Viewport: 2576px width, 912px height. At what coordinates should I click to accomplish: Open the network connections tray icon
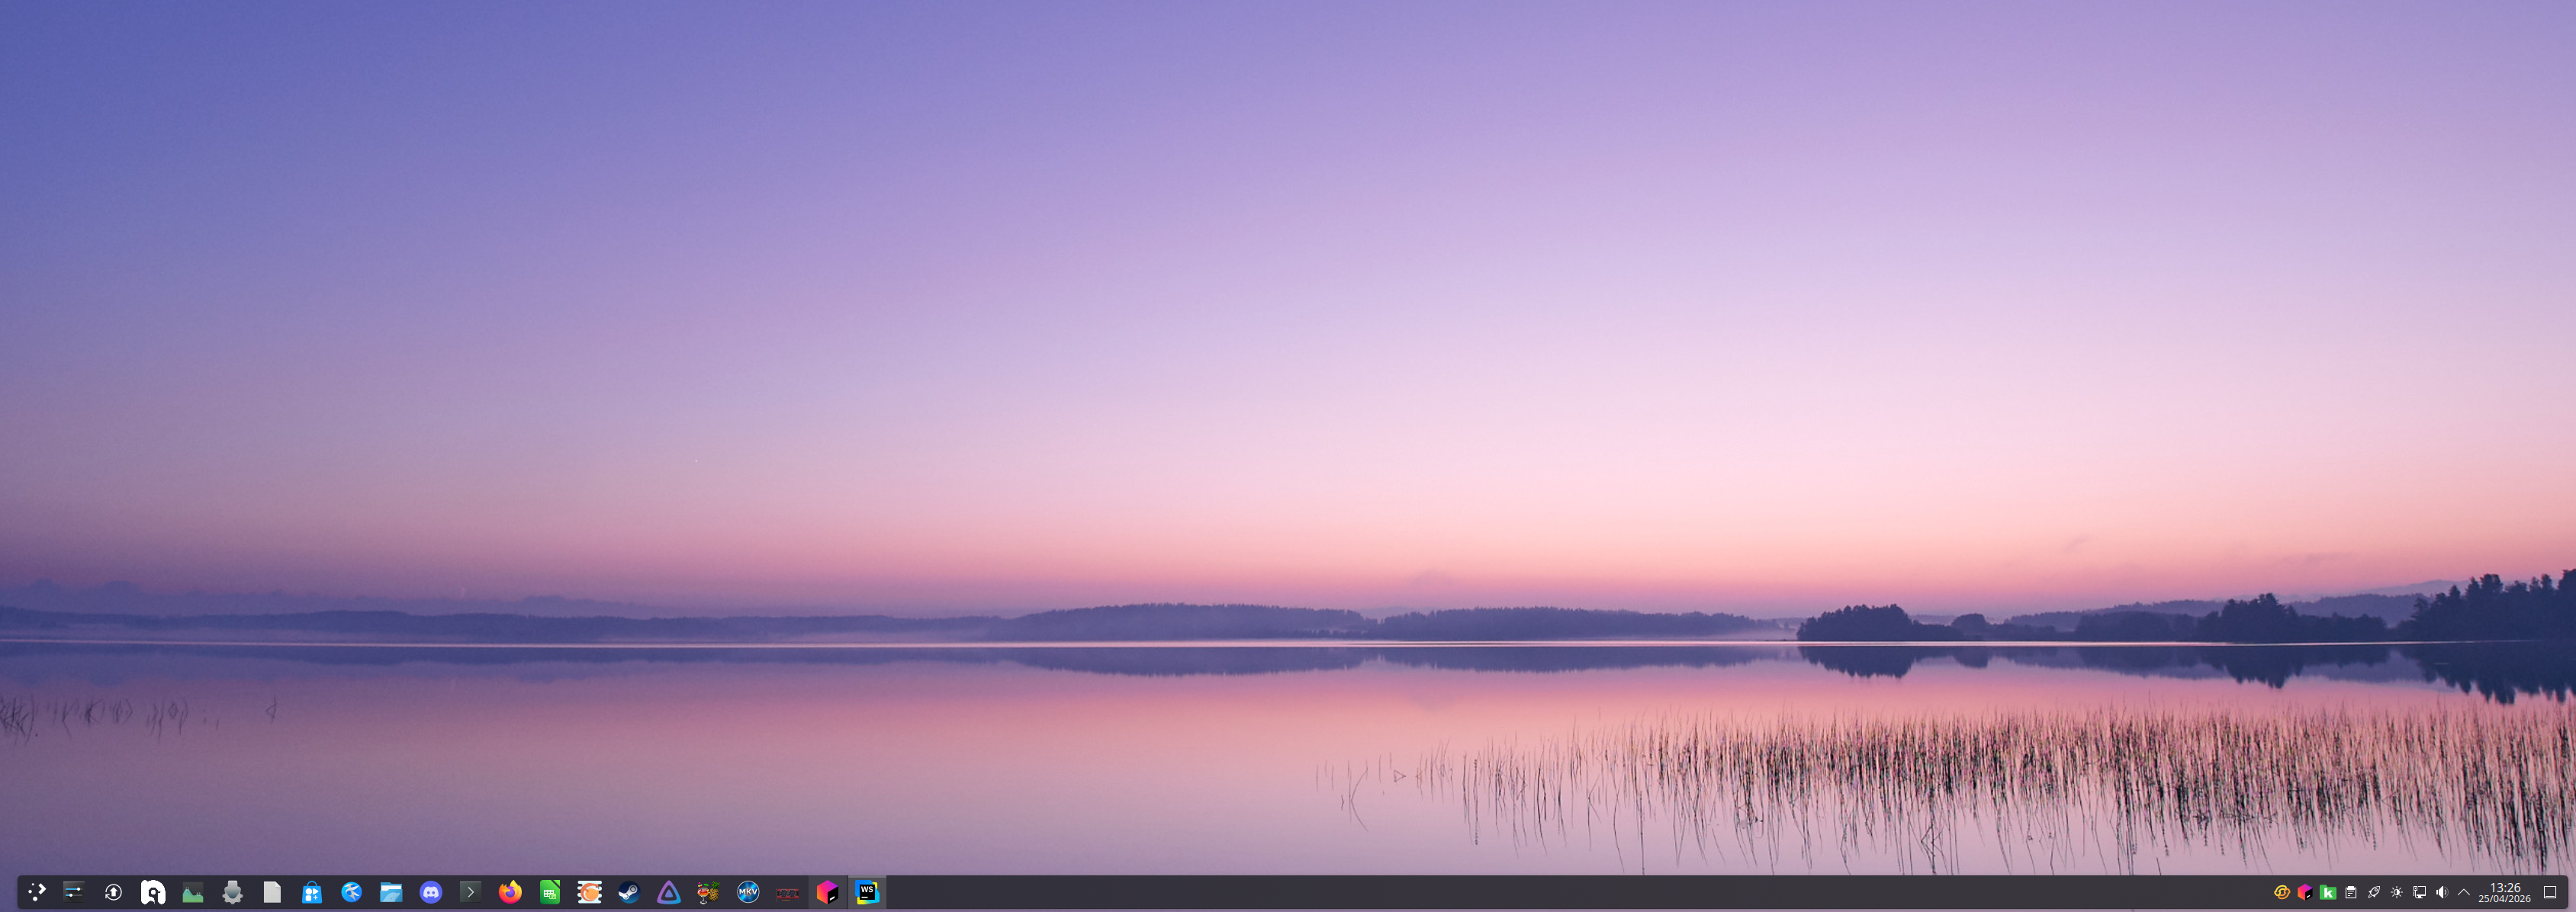(x=2419, y=892)
